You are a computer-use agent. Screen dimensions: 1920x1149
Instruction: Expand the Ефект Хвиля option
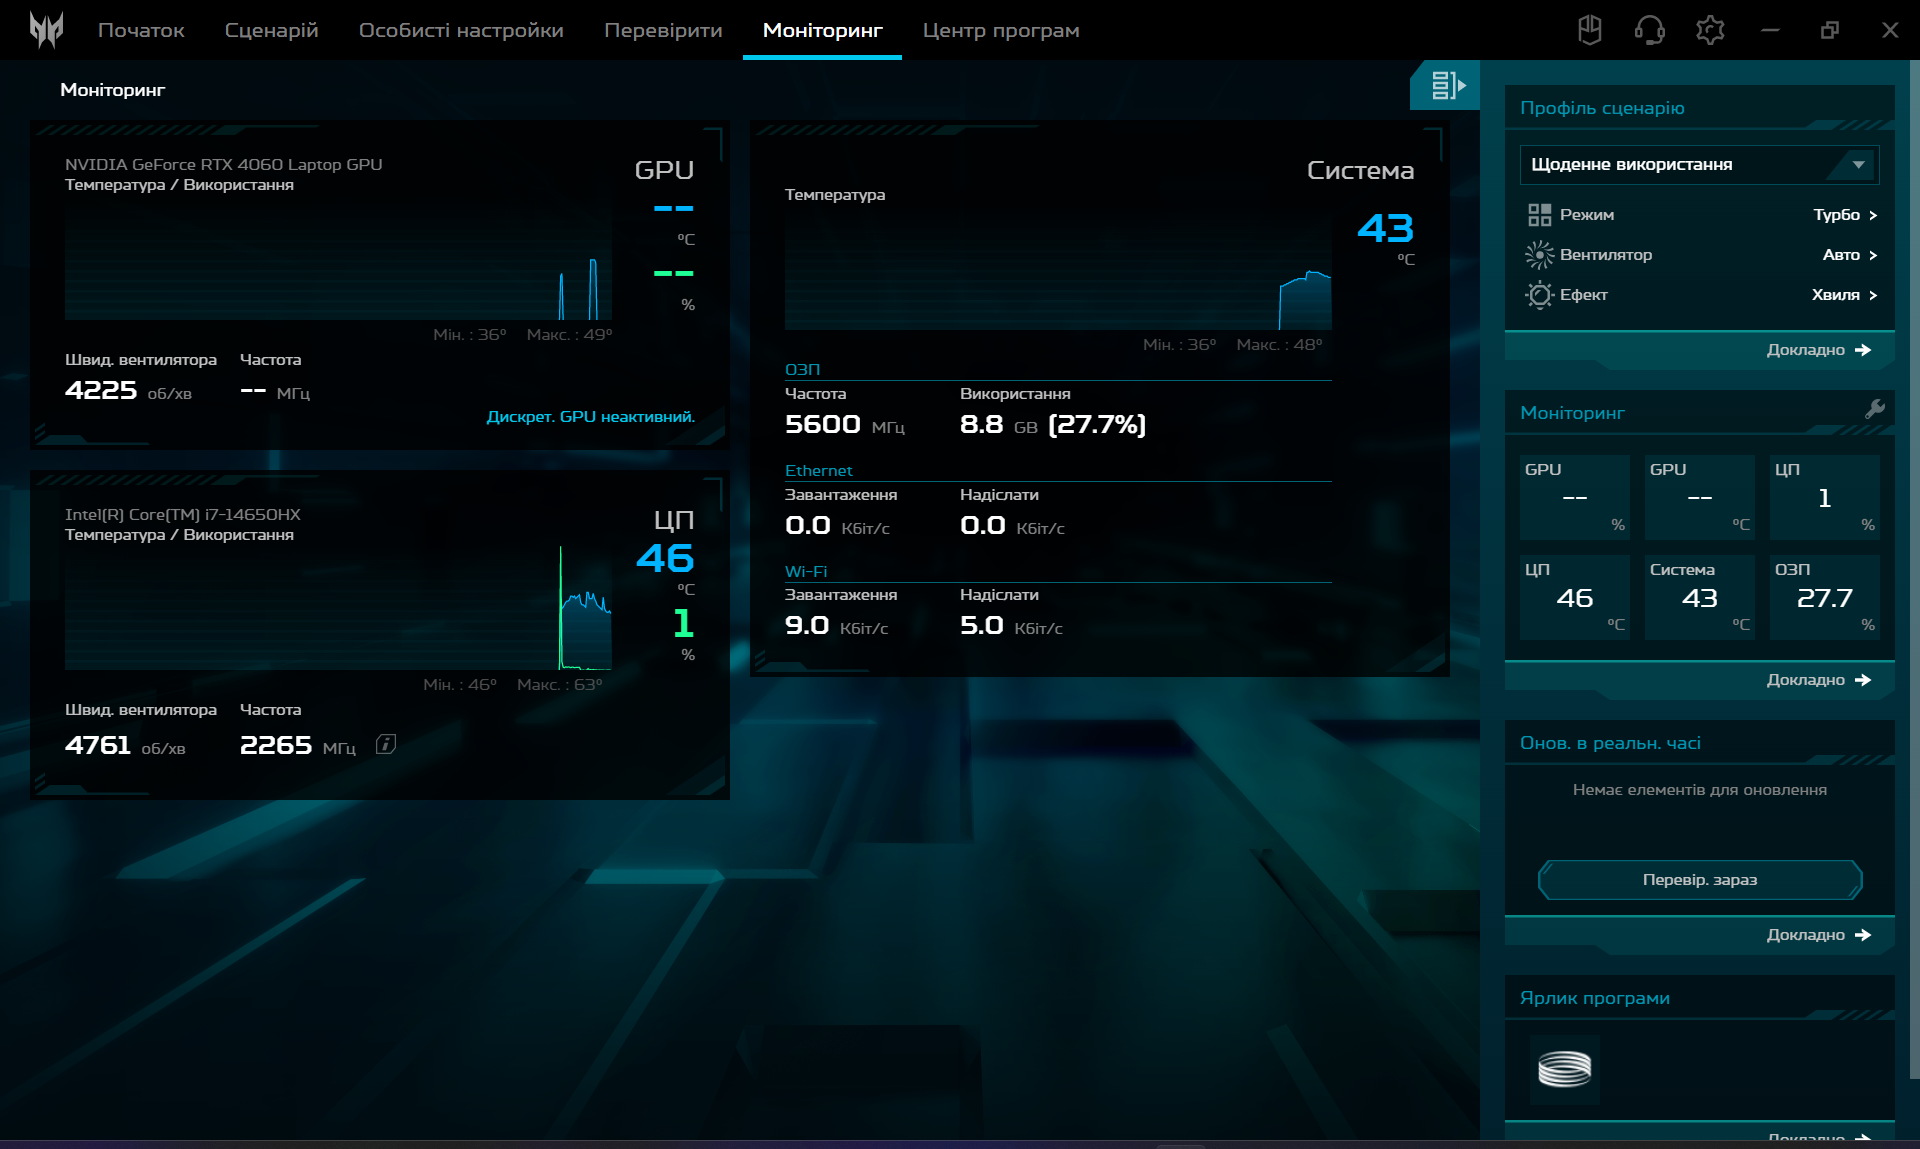[x=1844, y=295]
